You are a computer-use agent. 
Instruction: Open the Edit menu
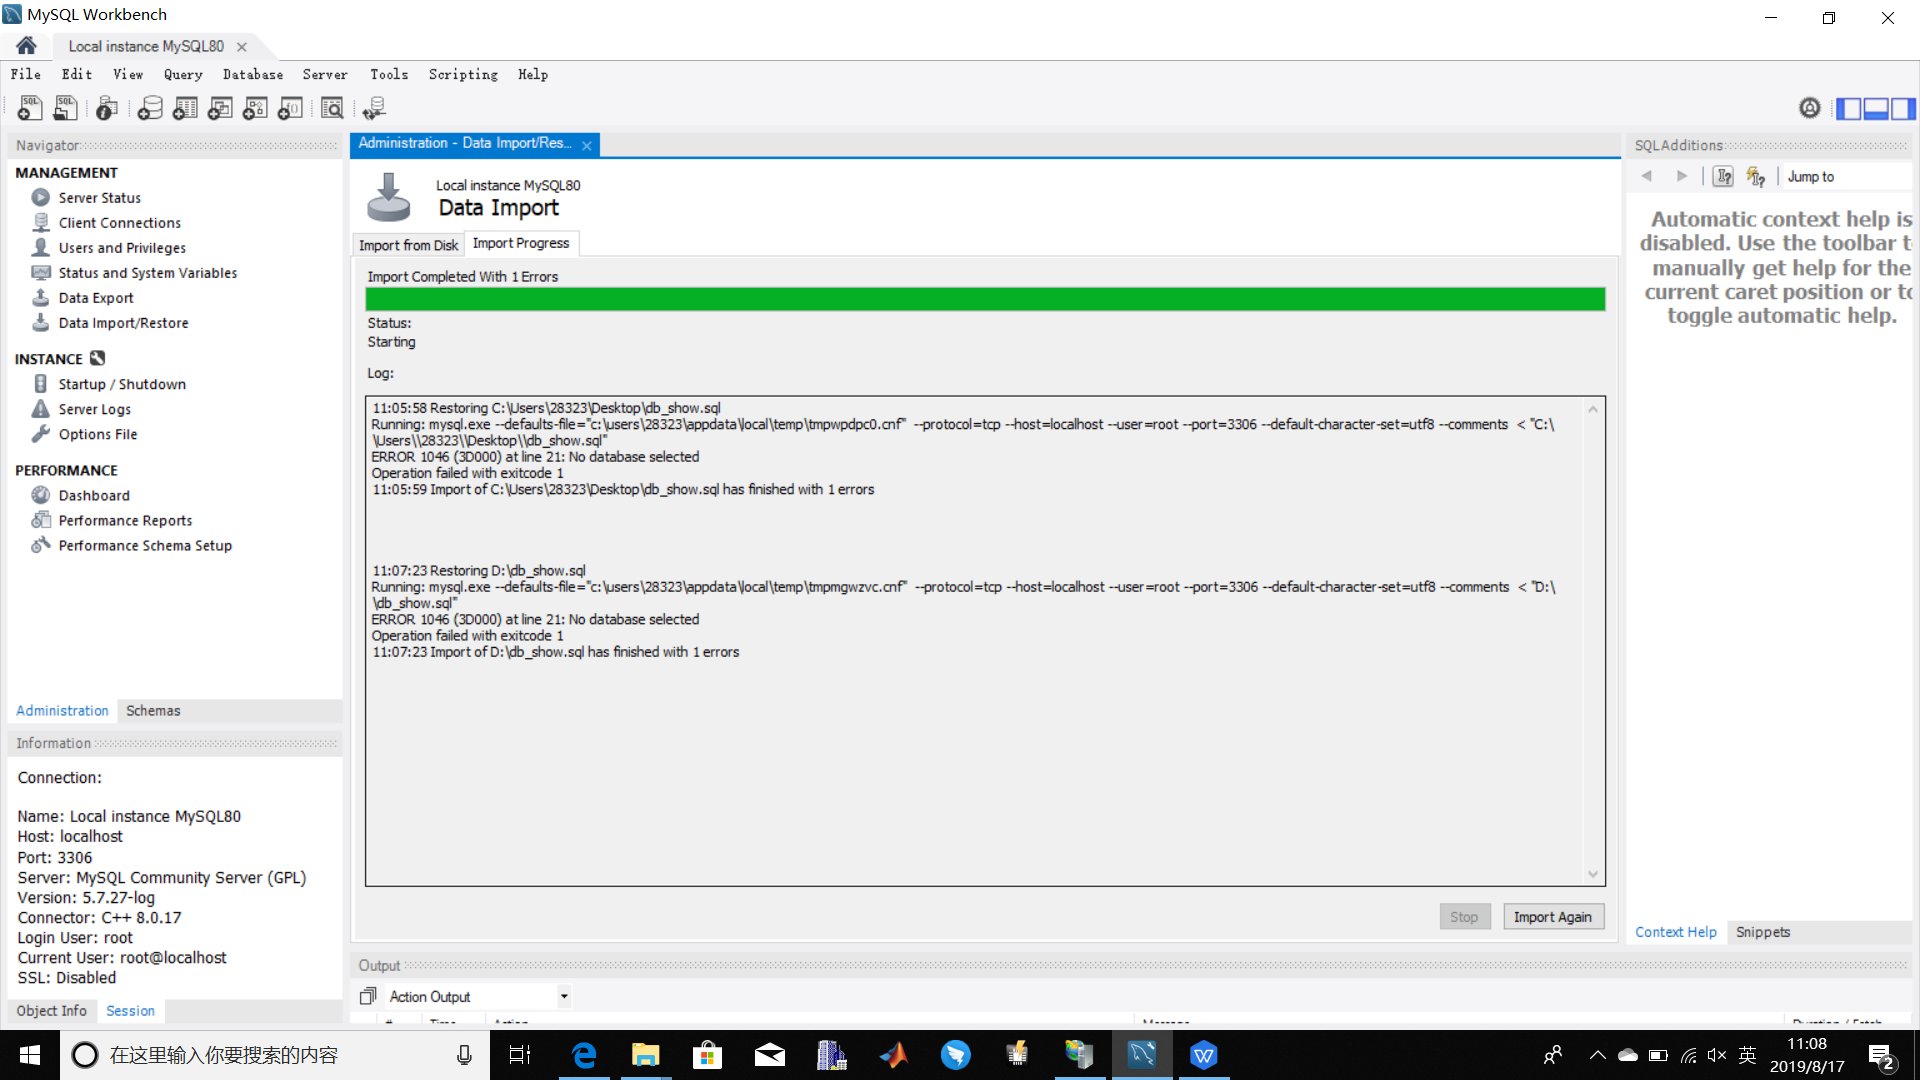pos(77,74)
